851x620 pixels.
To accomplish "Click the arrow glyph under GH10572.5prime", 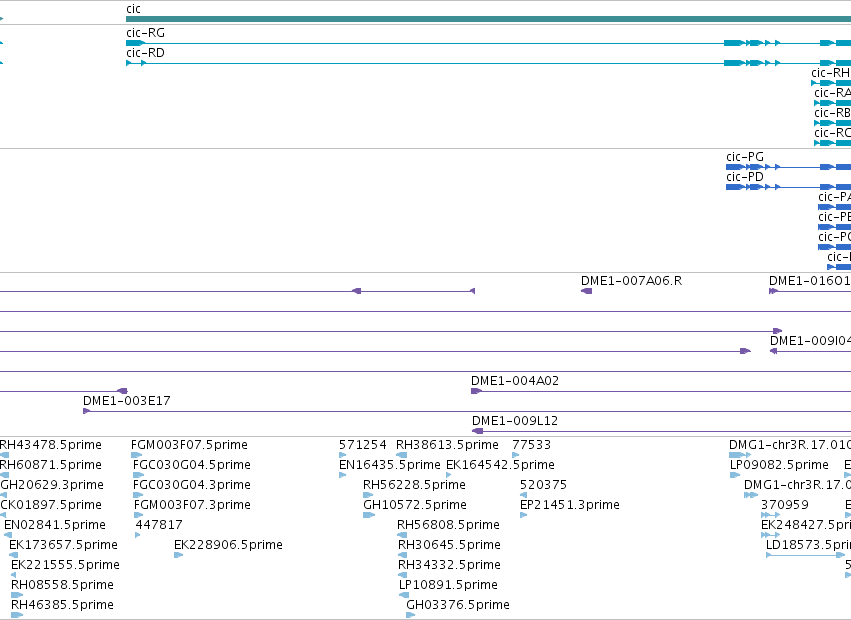I will pyautogui.click(x=369, y=515).
